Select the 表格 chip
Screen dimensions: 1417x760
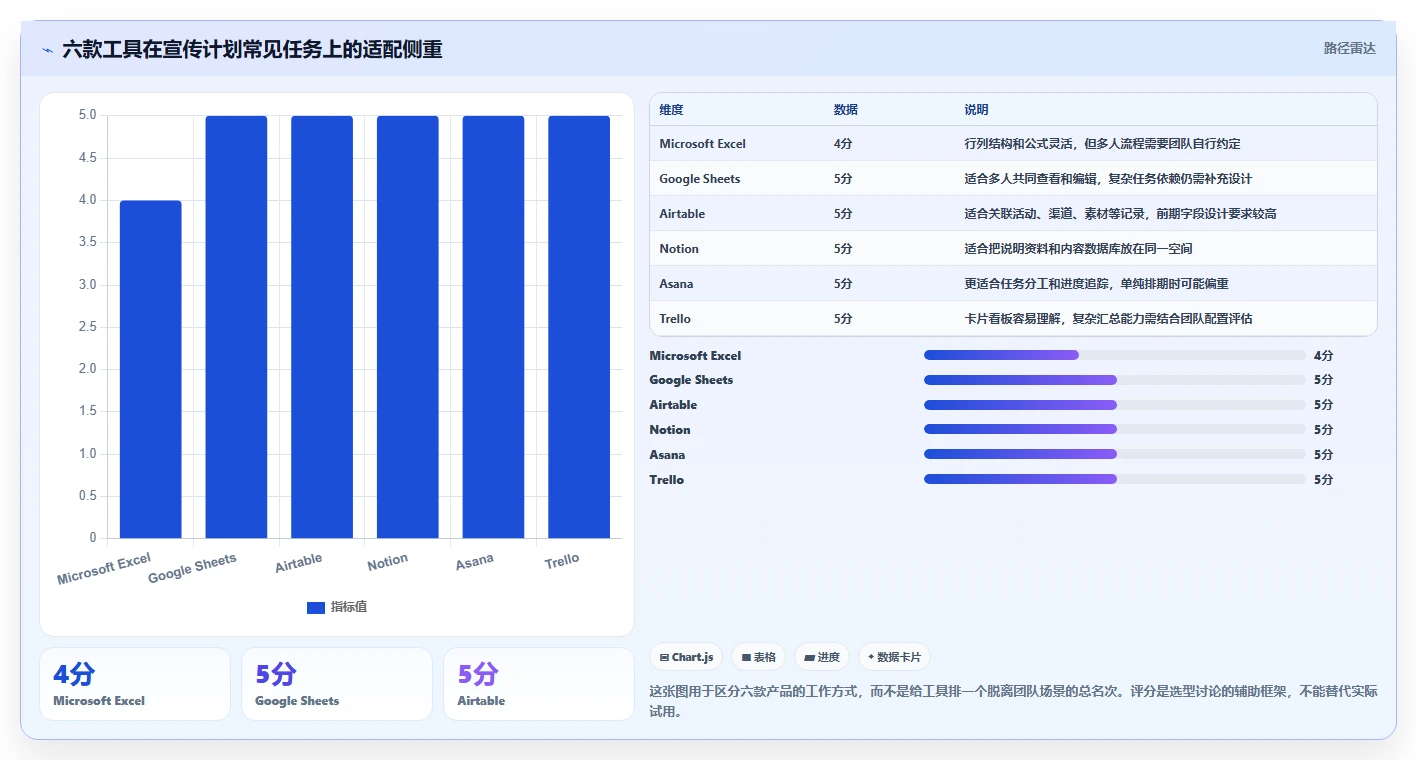(759, 657)
